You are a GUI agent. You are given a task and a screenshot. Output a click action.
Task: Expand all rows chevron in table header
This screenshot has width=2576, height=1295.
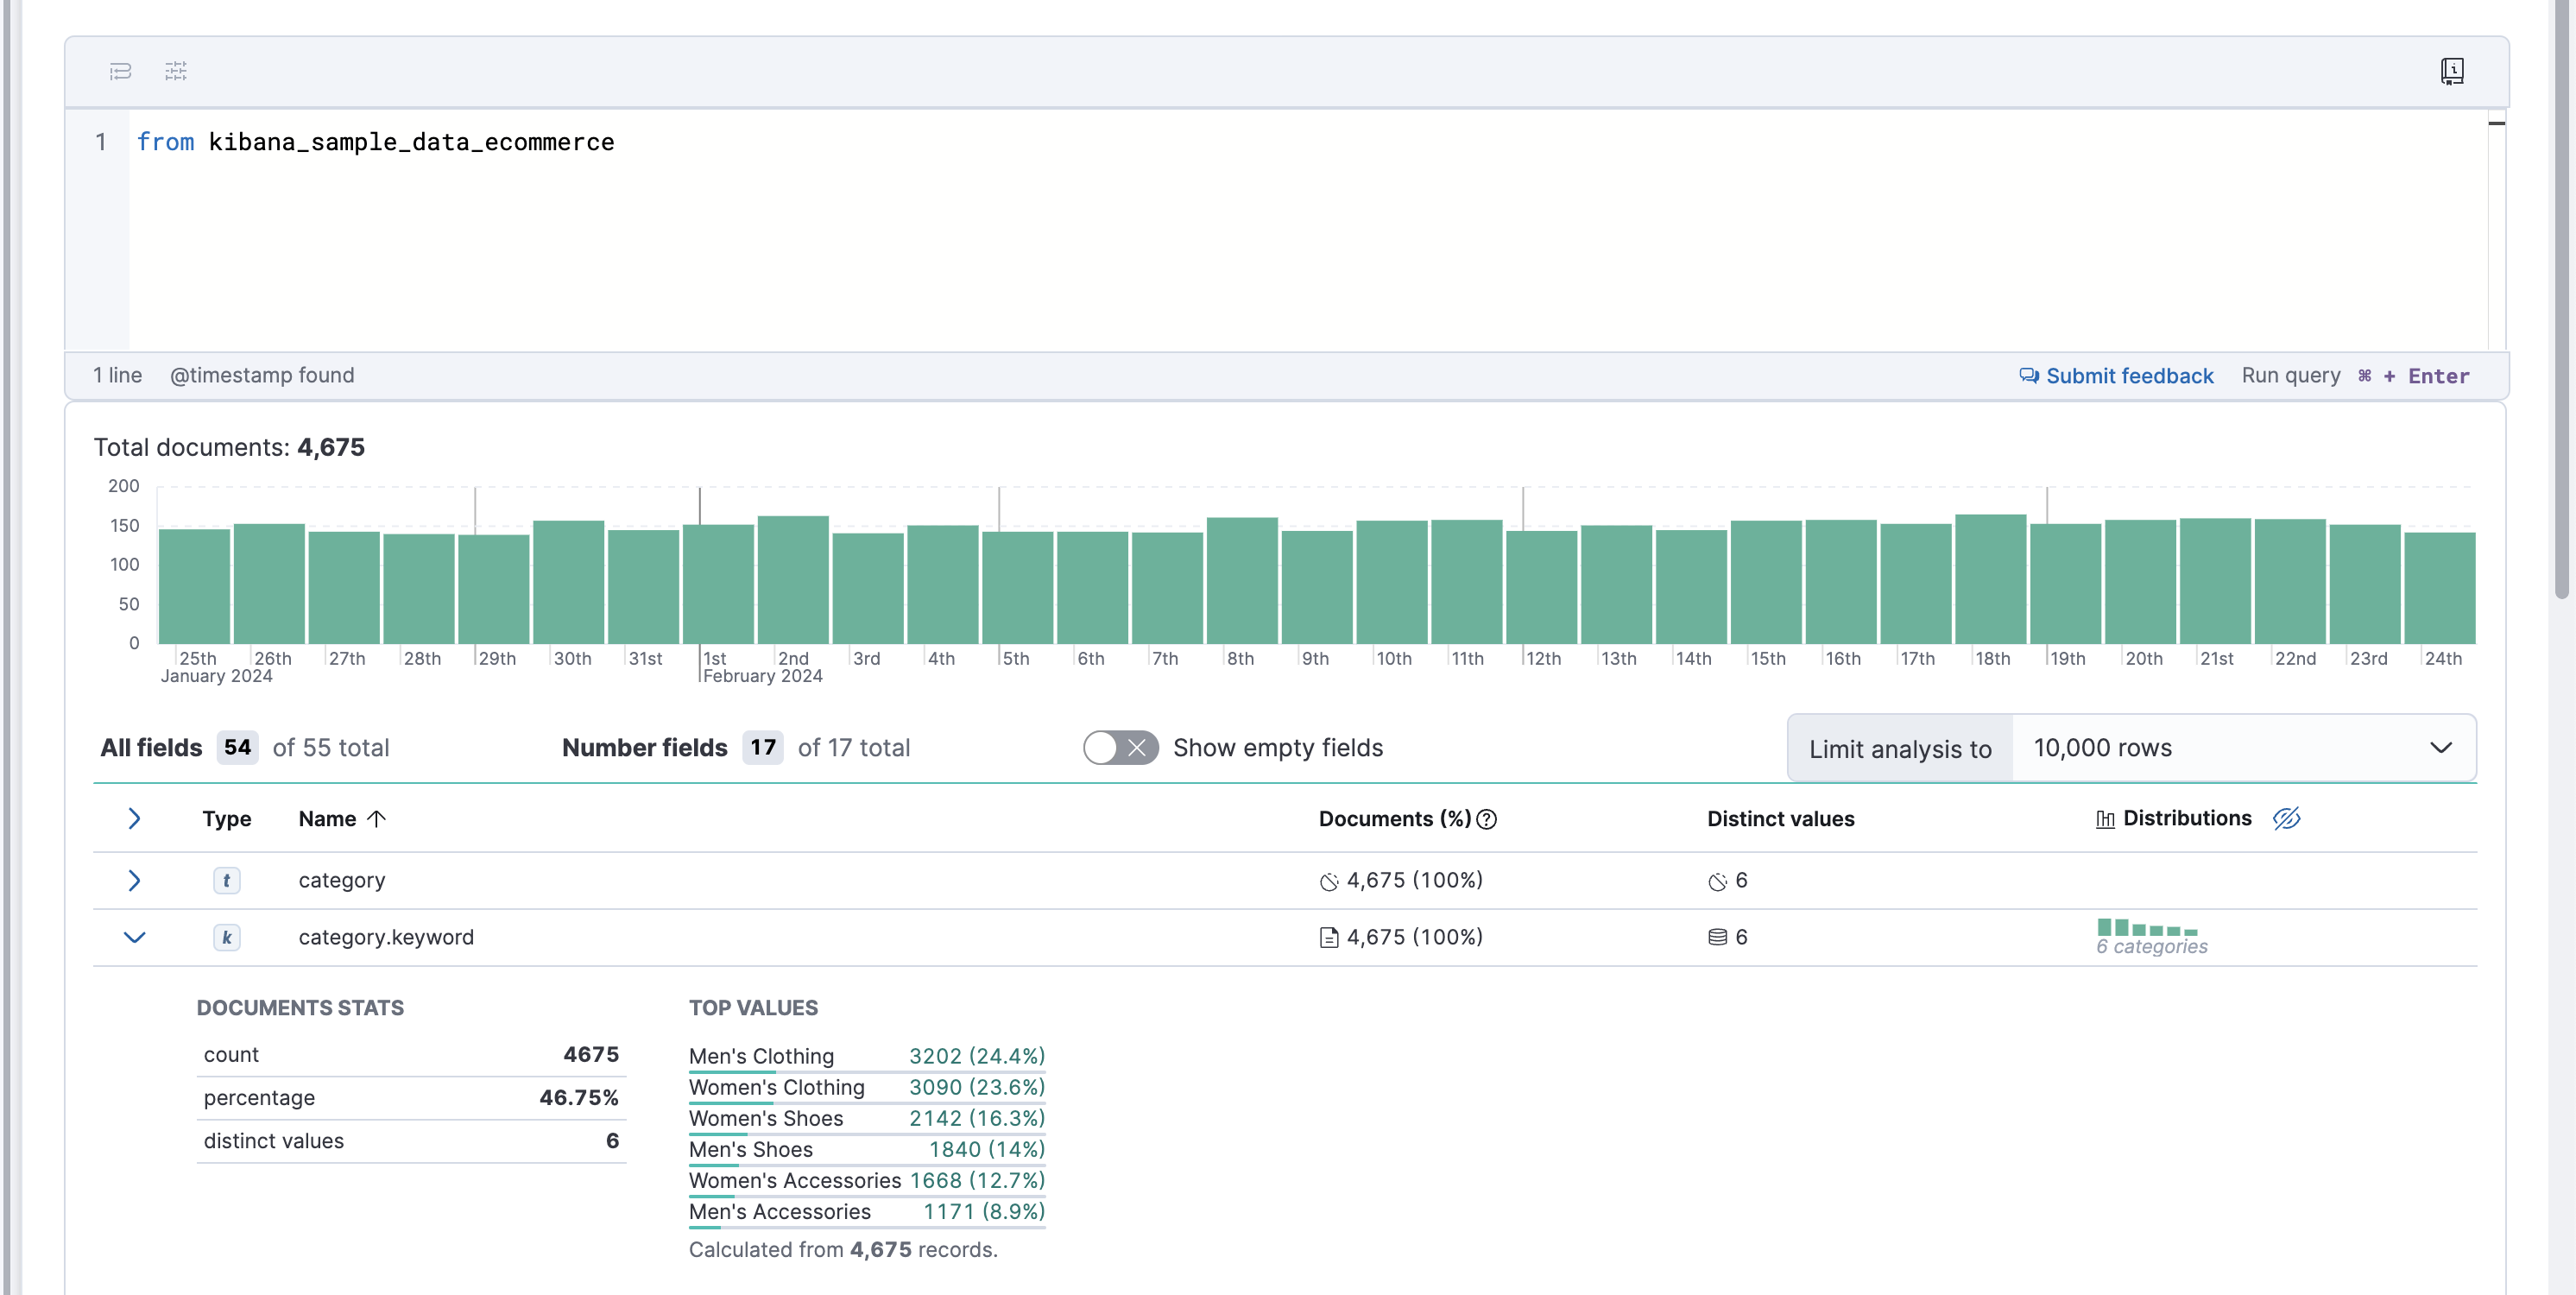point(134,818)
